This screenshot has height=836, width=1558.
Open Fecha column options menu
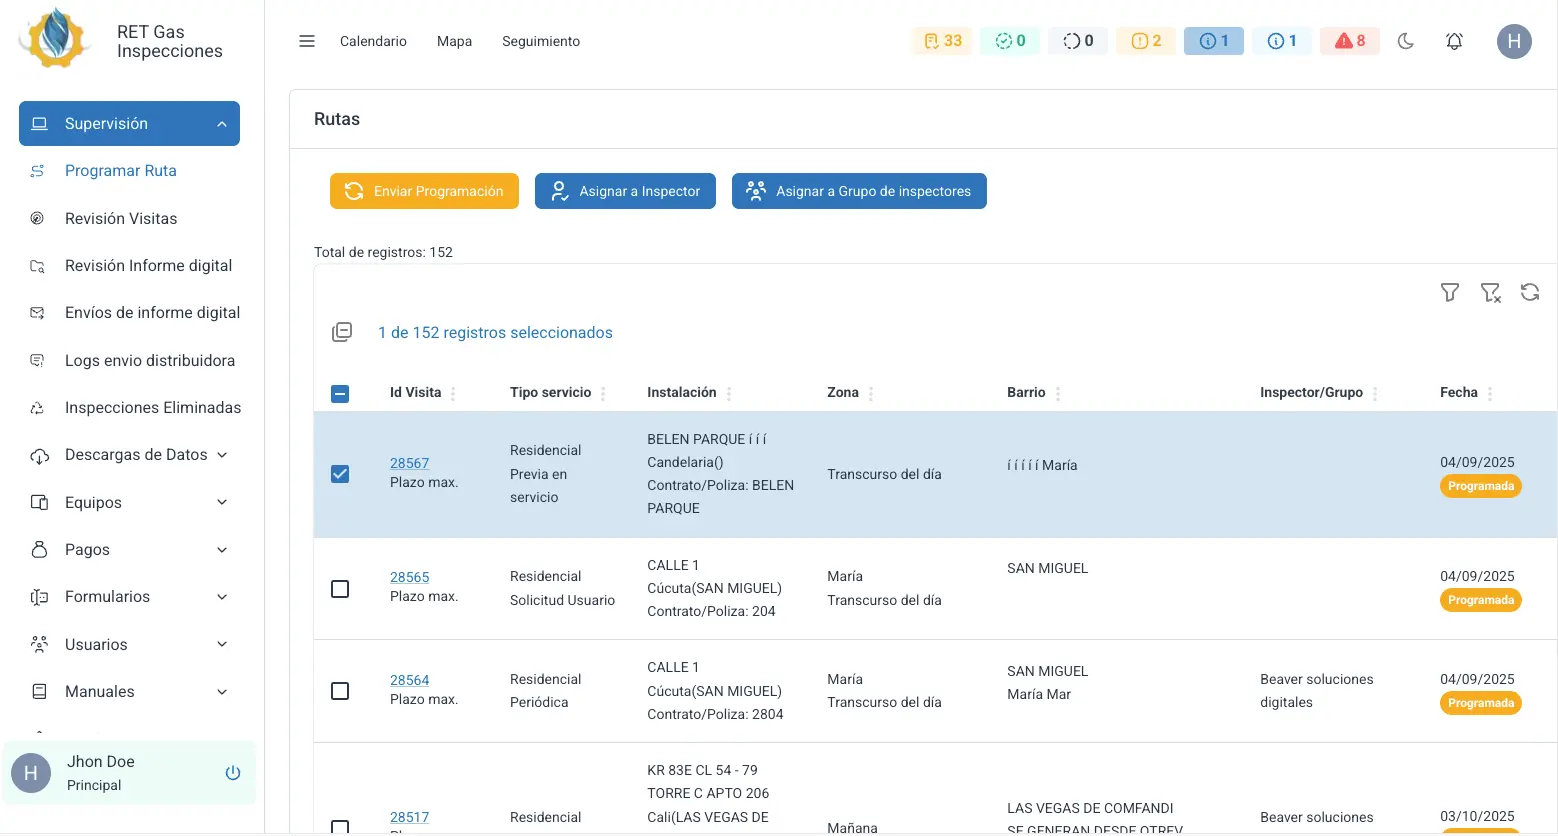1490,393
